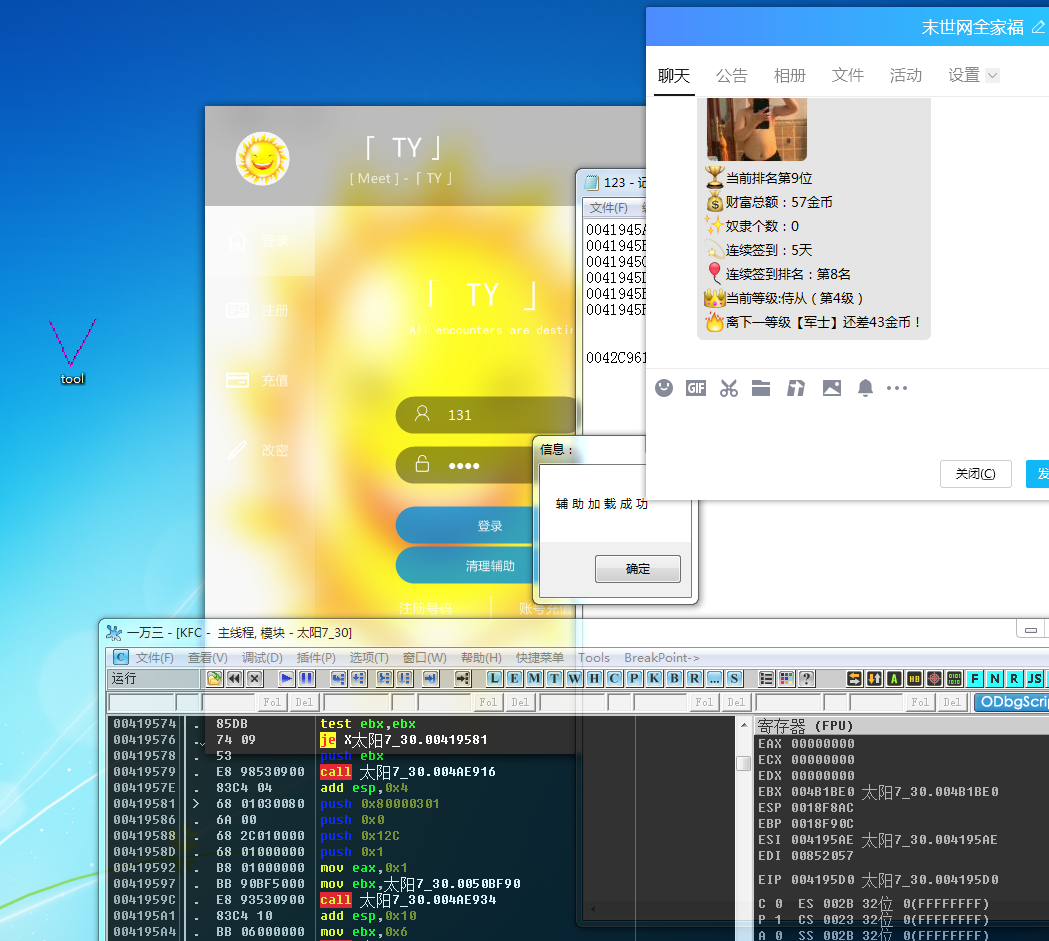Open the S source button
The height and width of the screenshot is (941, 1049).
[735, 679]
